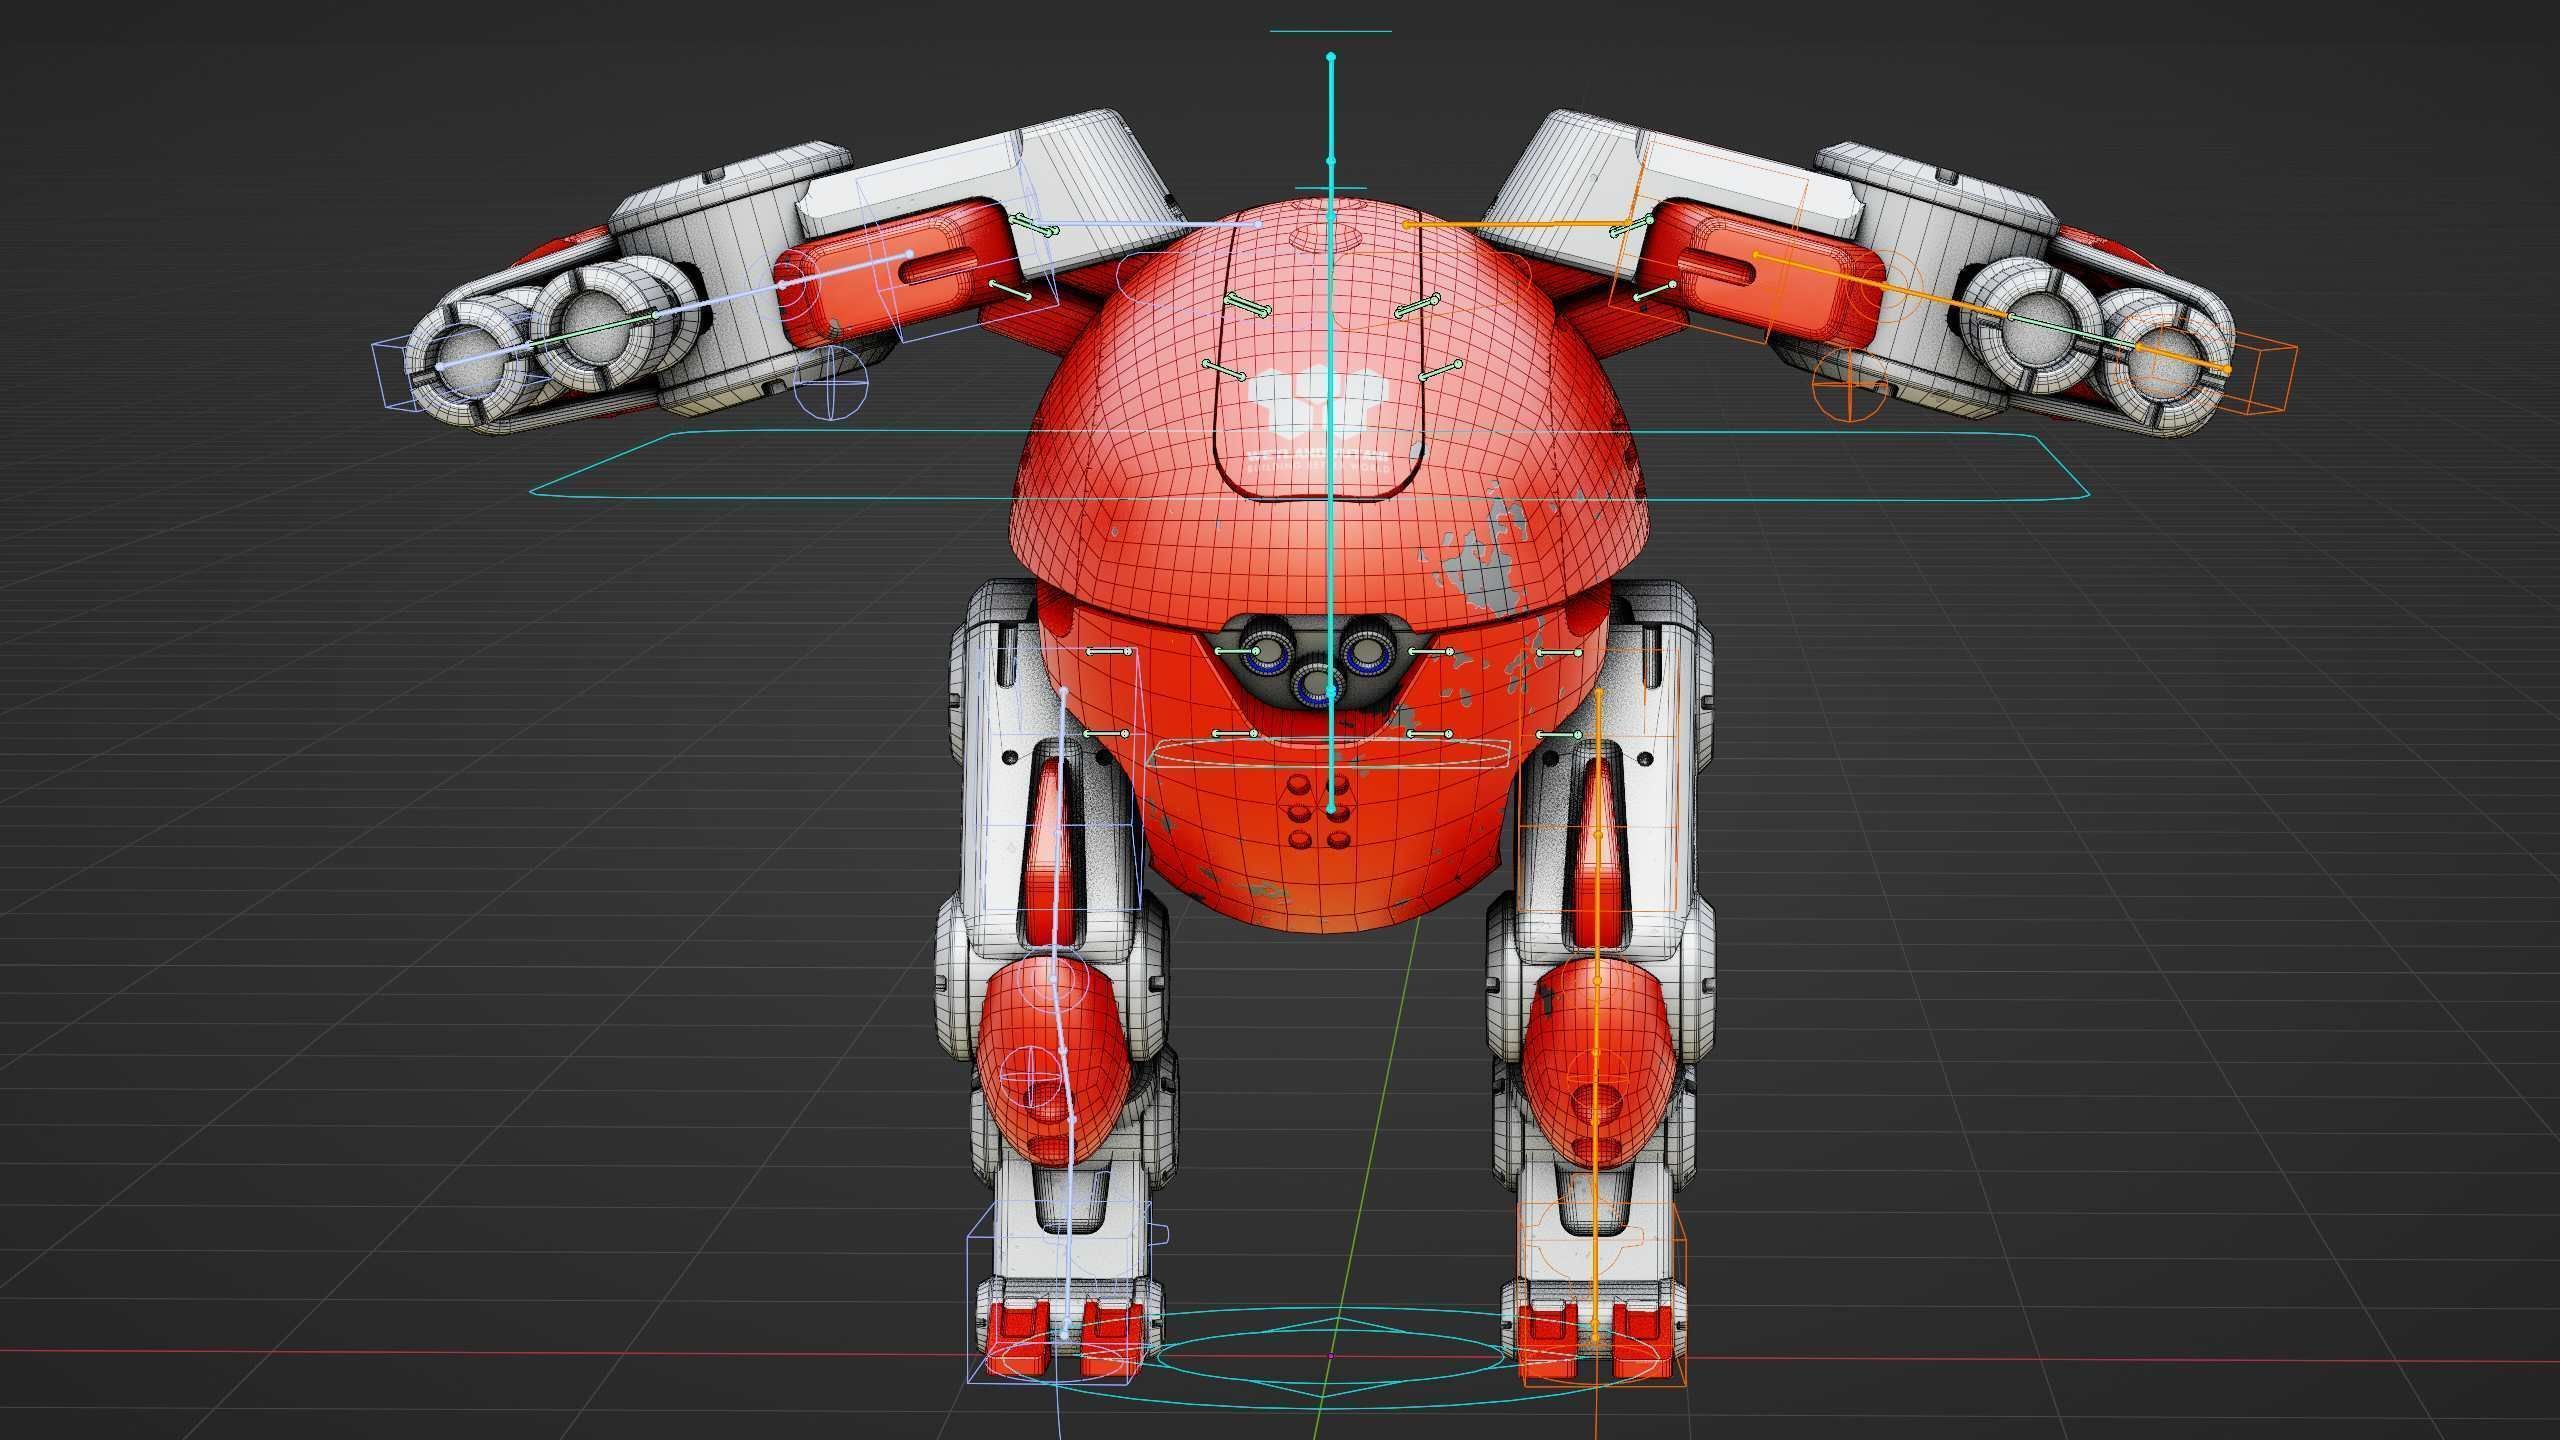Select the blue crosshair circle elbow control
The width and height of the screenshot is (2560, 1440).
[830, 382]
